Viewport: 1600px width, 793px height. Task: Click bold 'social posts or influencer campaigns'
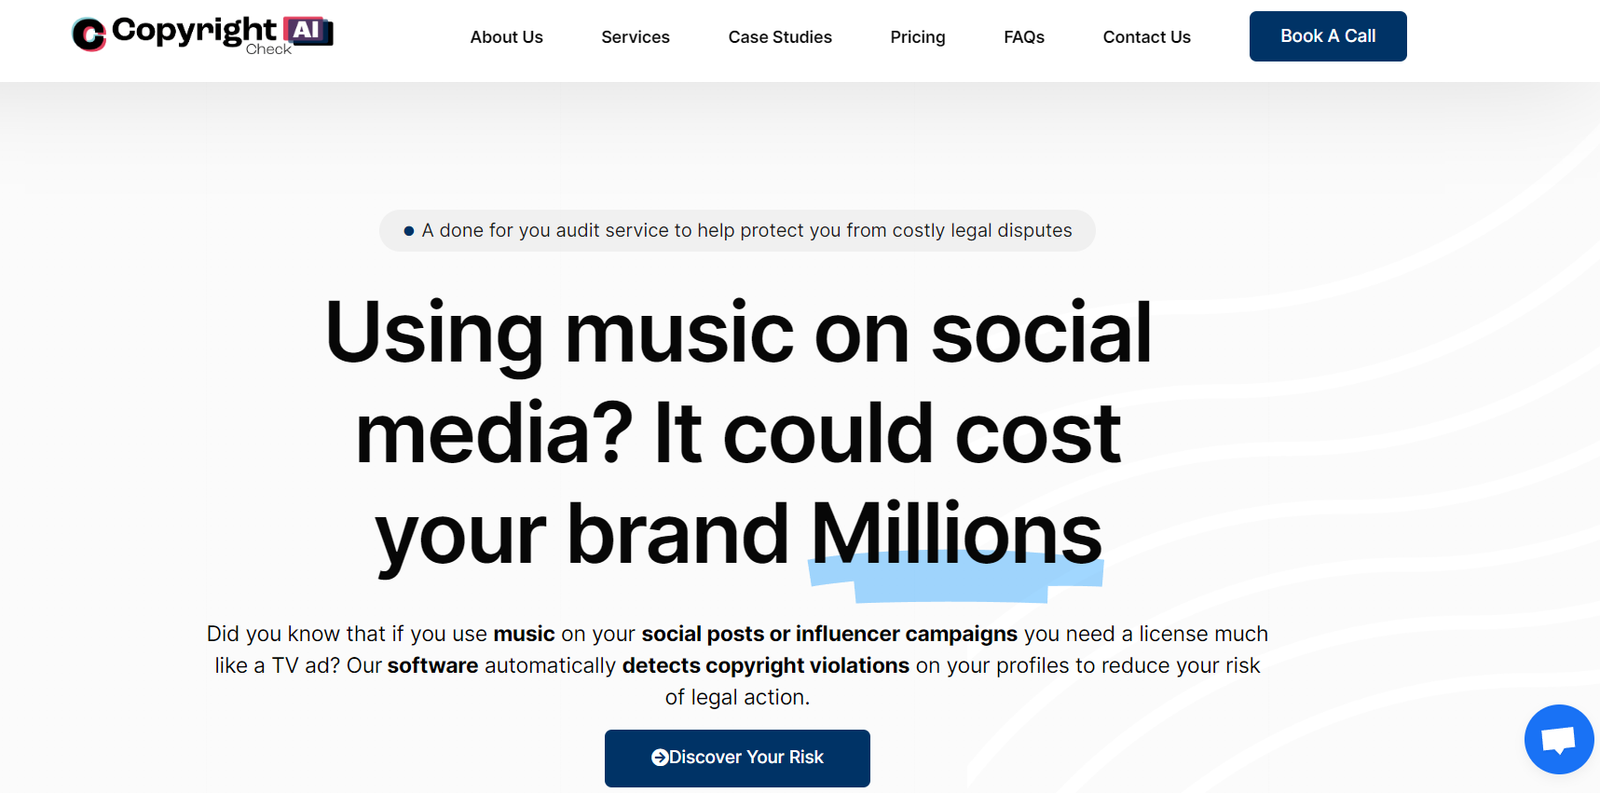tap(829, 633)
